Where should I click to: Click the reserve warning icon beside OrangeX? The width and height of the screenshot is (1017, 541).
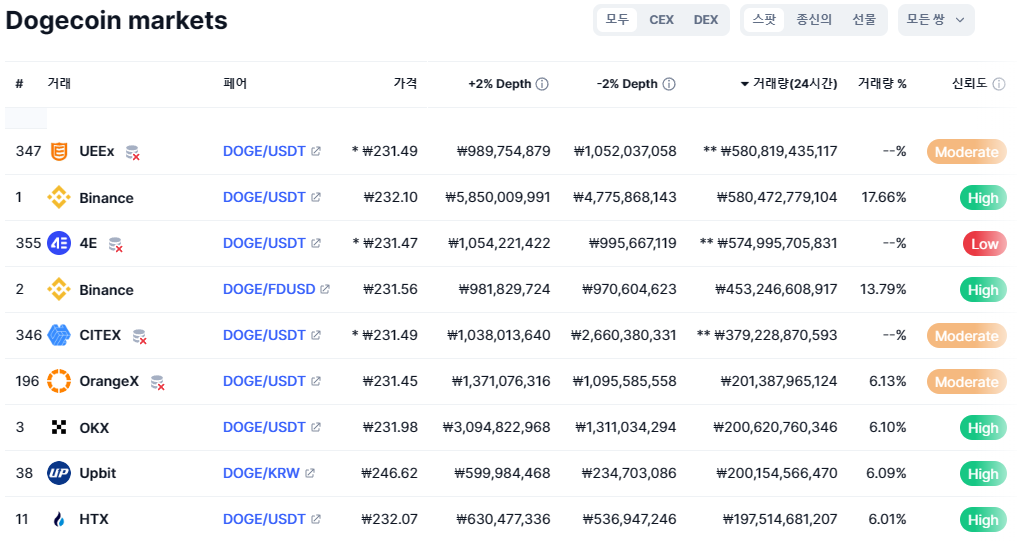[158, 383]
